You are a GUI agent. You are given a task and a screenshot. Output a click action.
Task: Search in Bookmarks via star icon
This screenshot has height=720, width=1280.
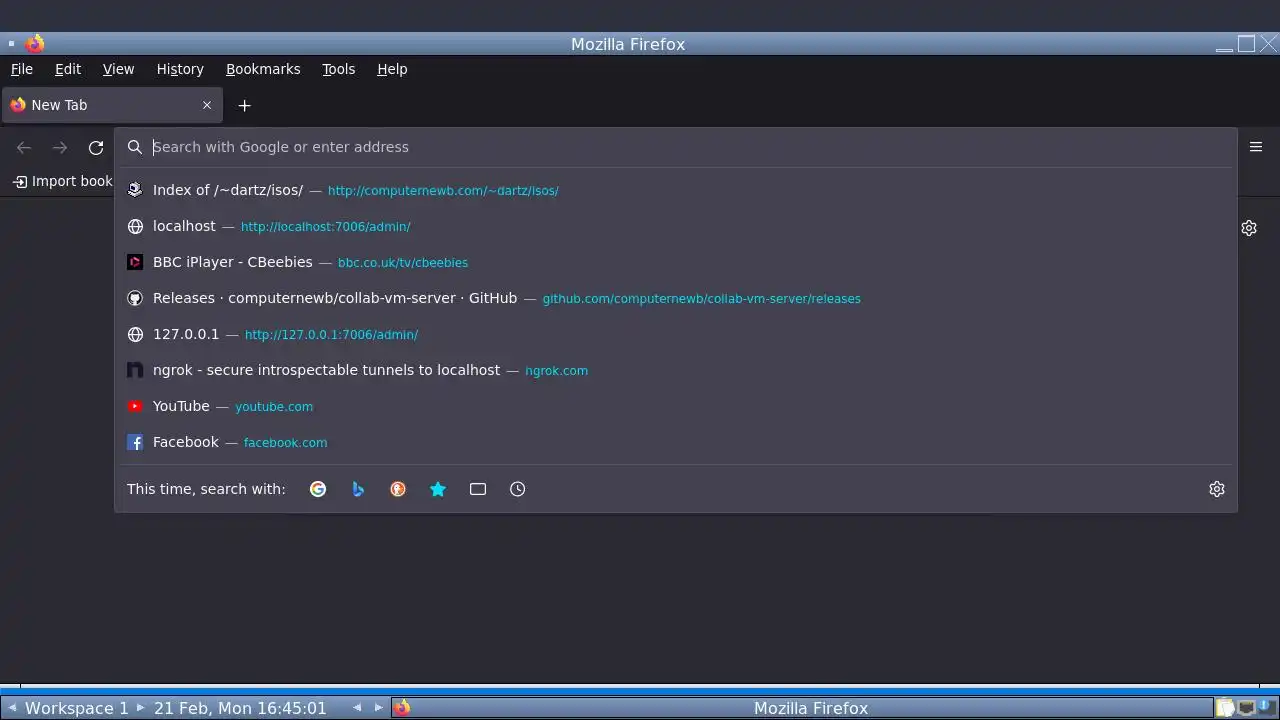(438, 489)
